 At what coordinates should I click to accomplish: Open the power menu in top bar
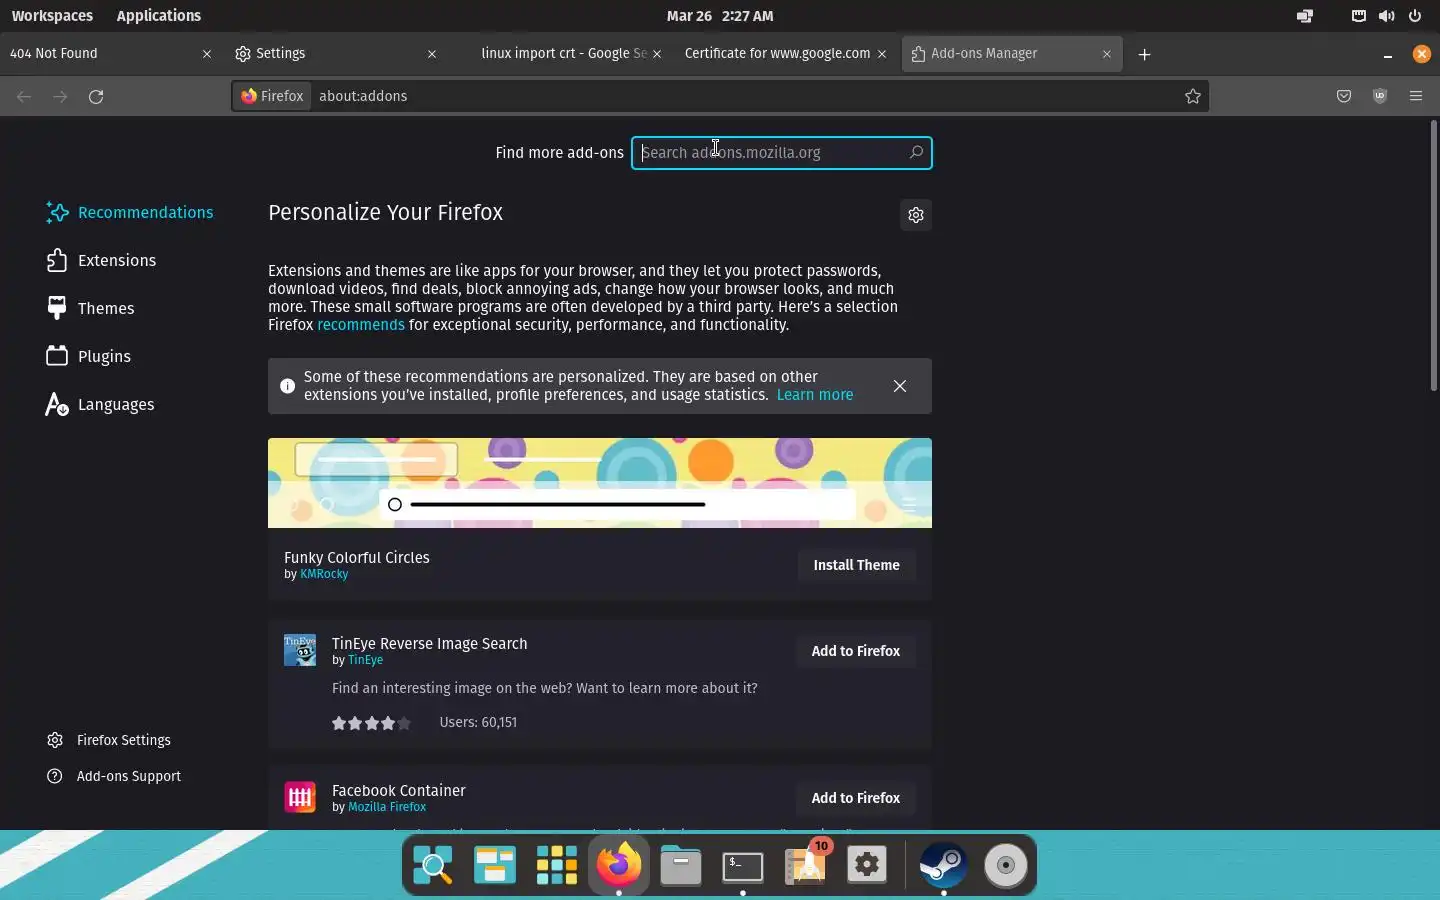(1415, 16)
